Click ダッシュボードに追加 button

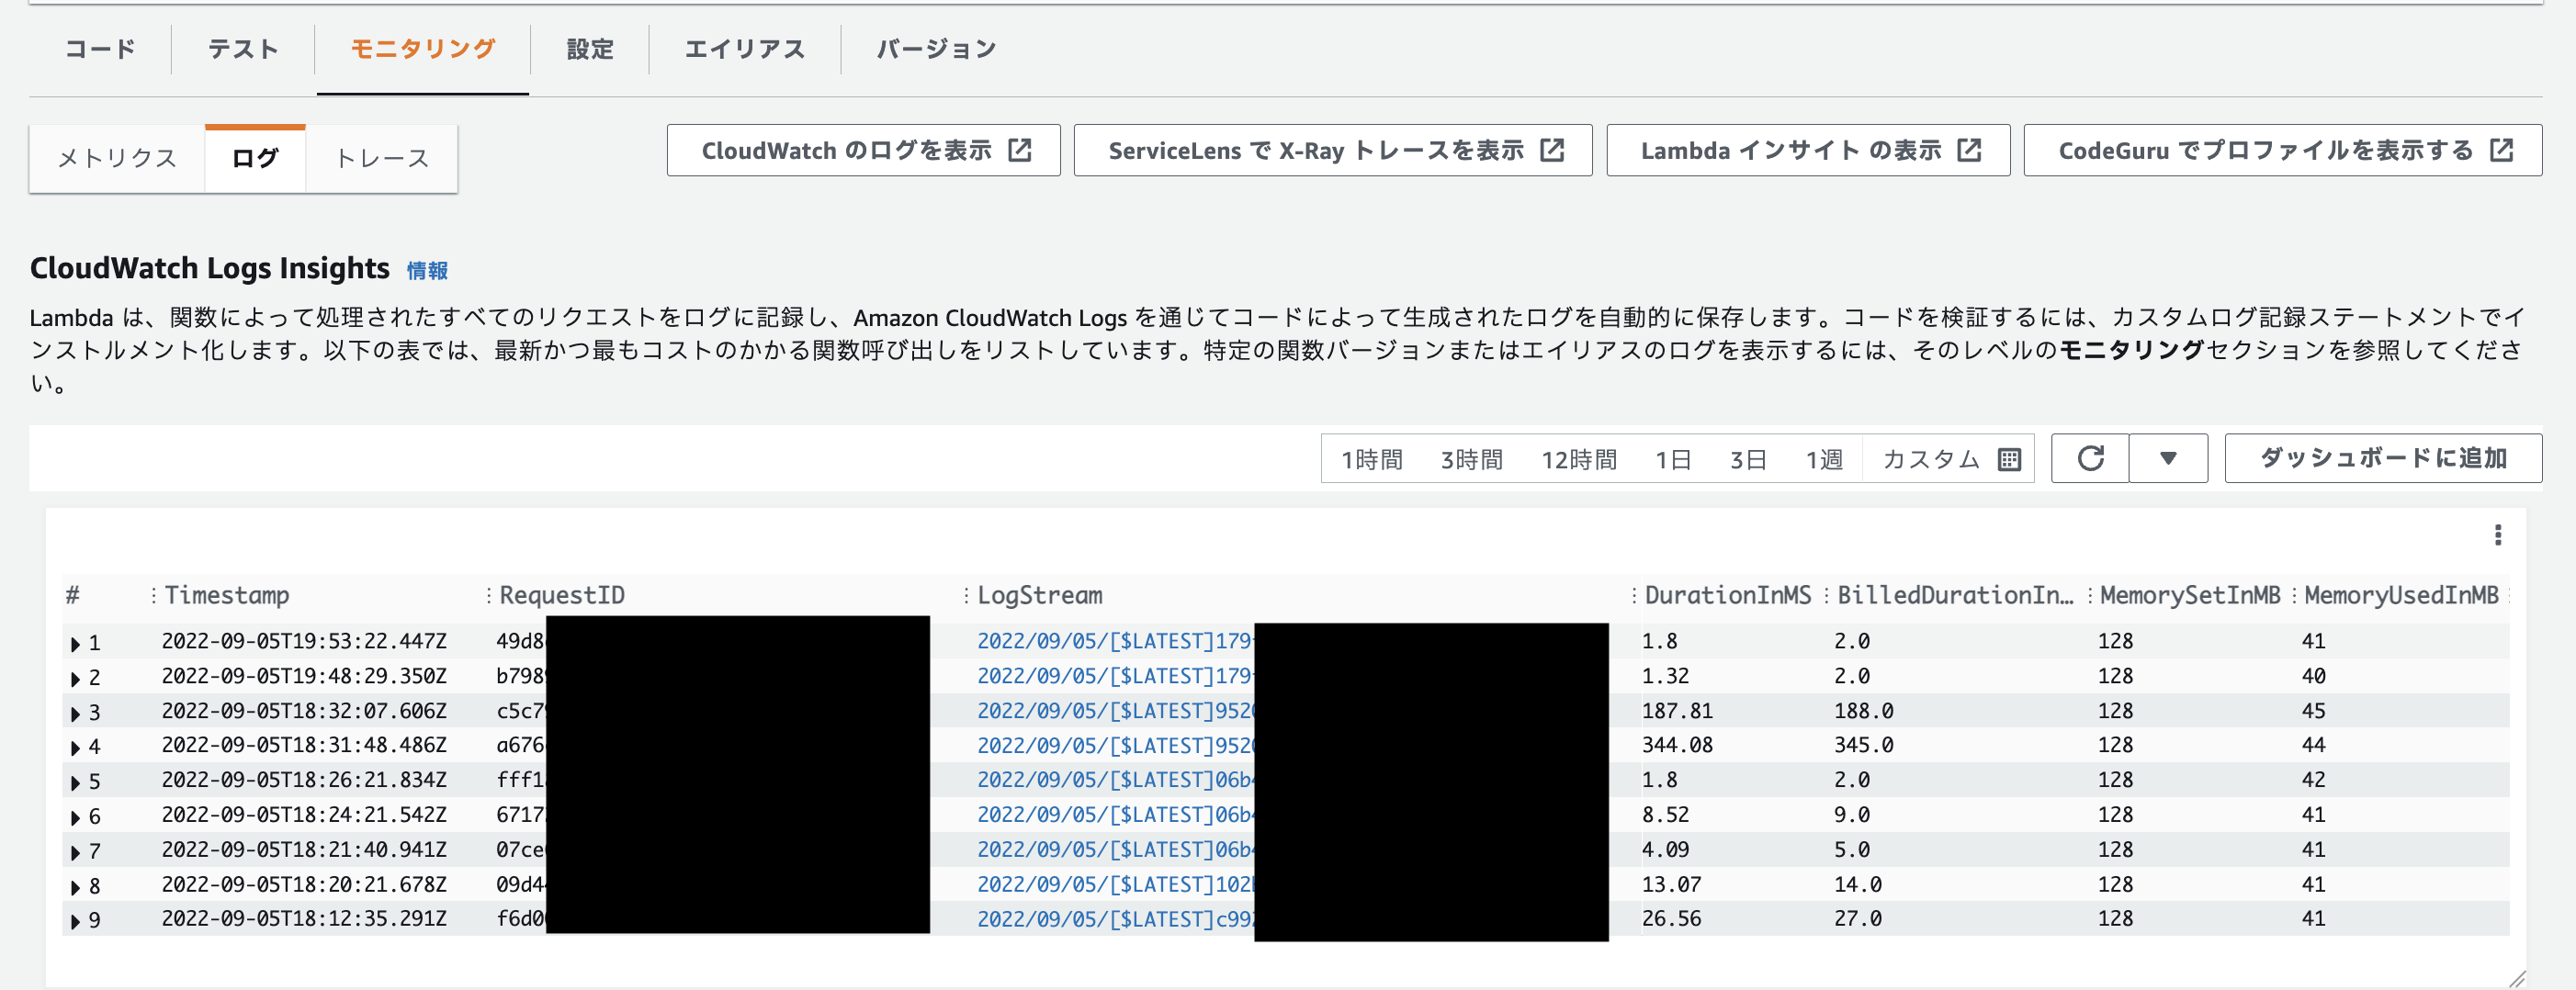pos(2383,458)
